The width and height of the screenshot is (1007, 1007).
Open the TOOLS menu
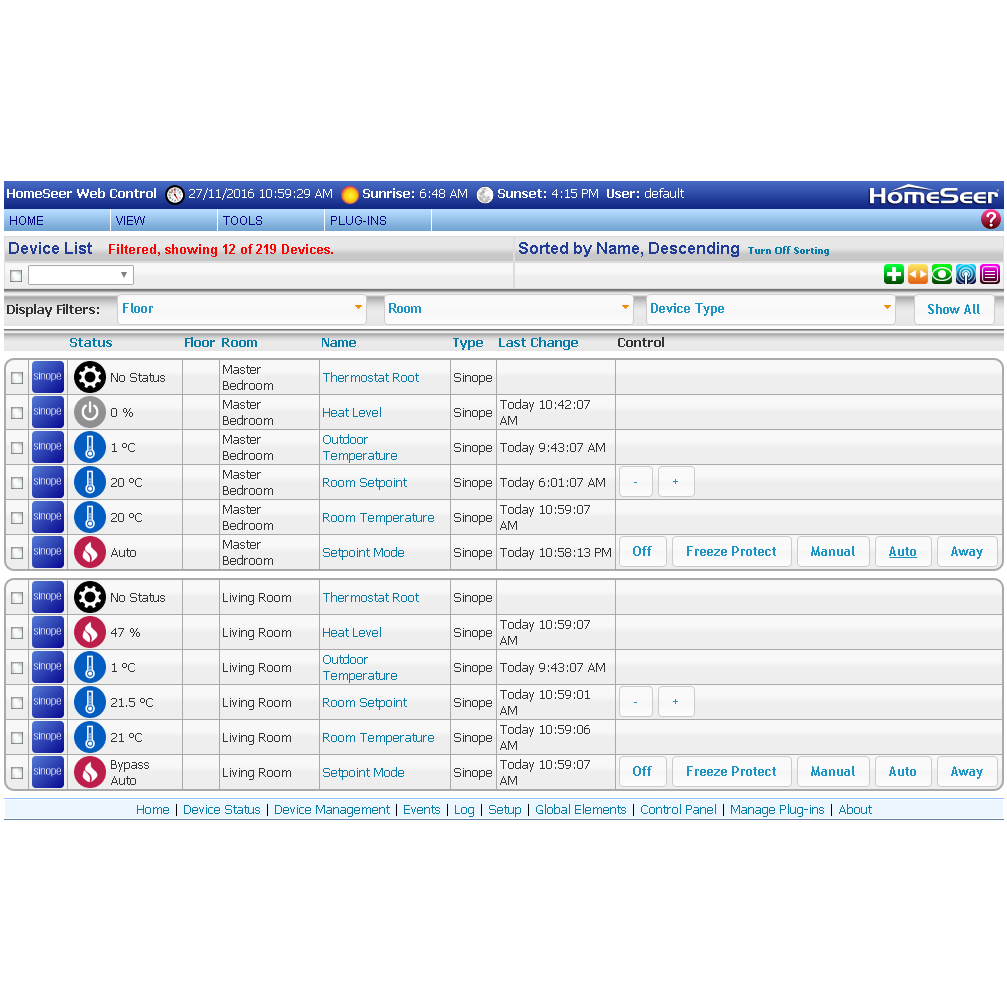(243, 220)
